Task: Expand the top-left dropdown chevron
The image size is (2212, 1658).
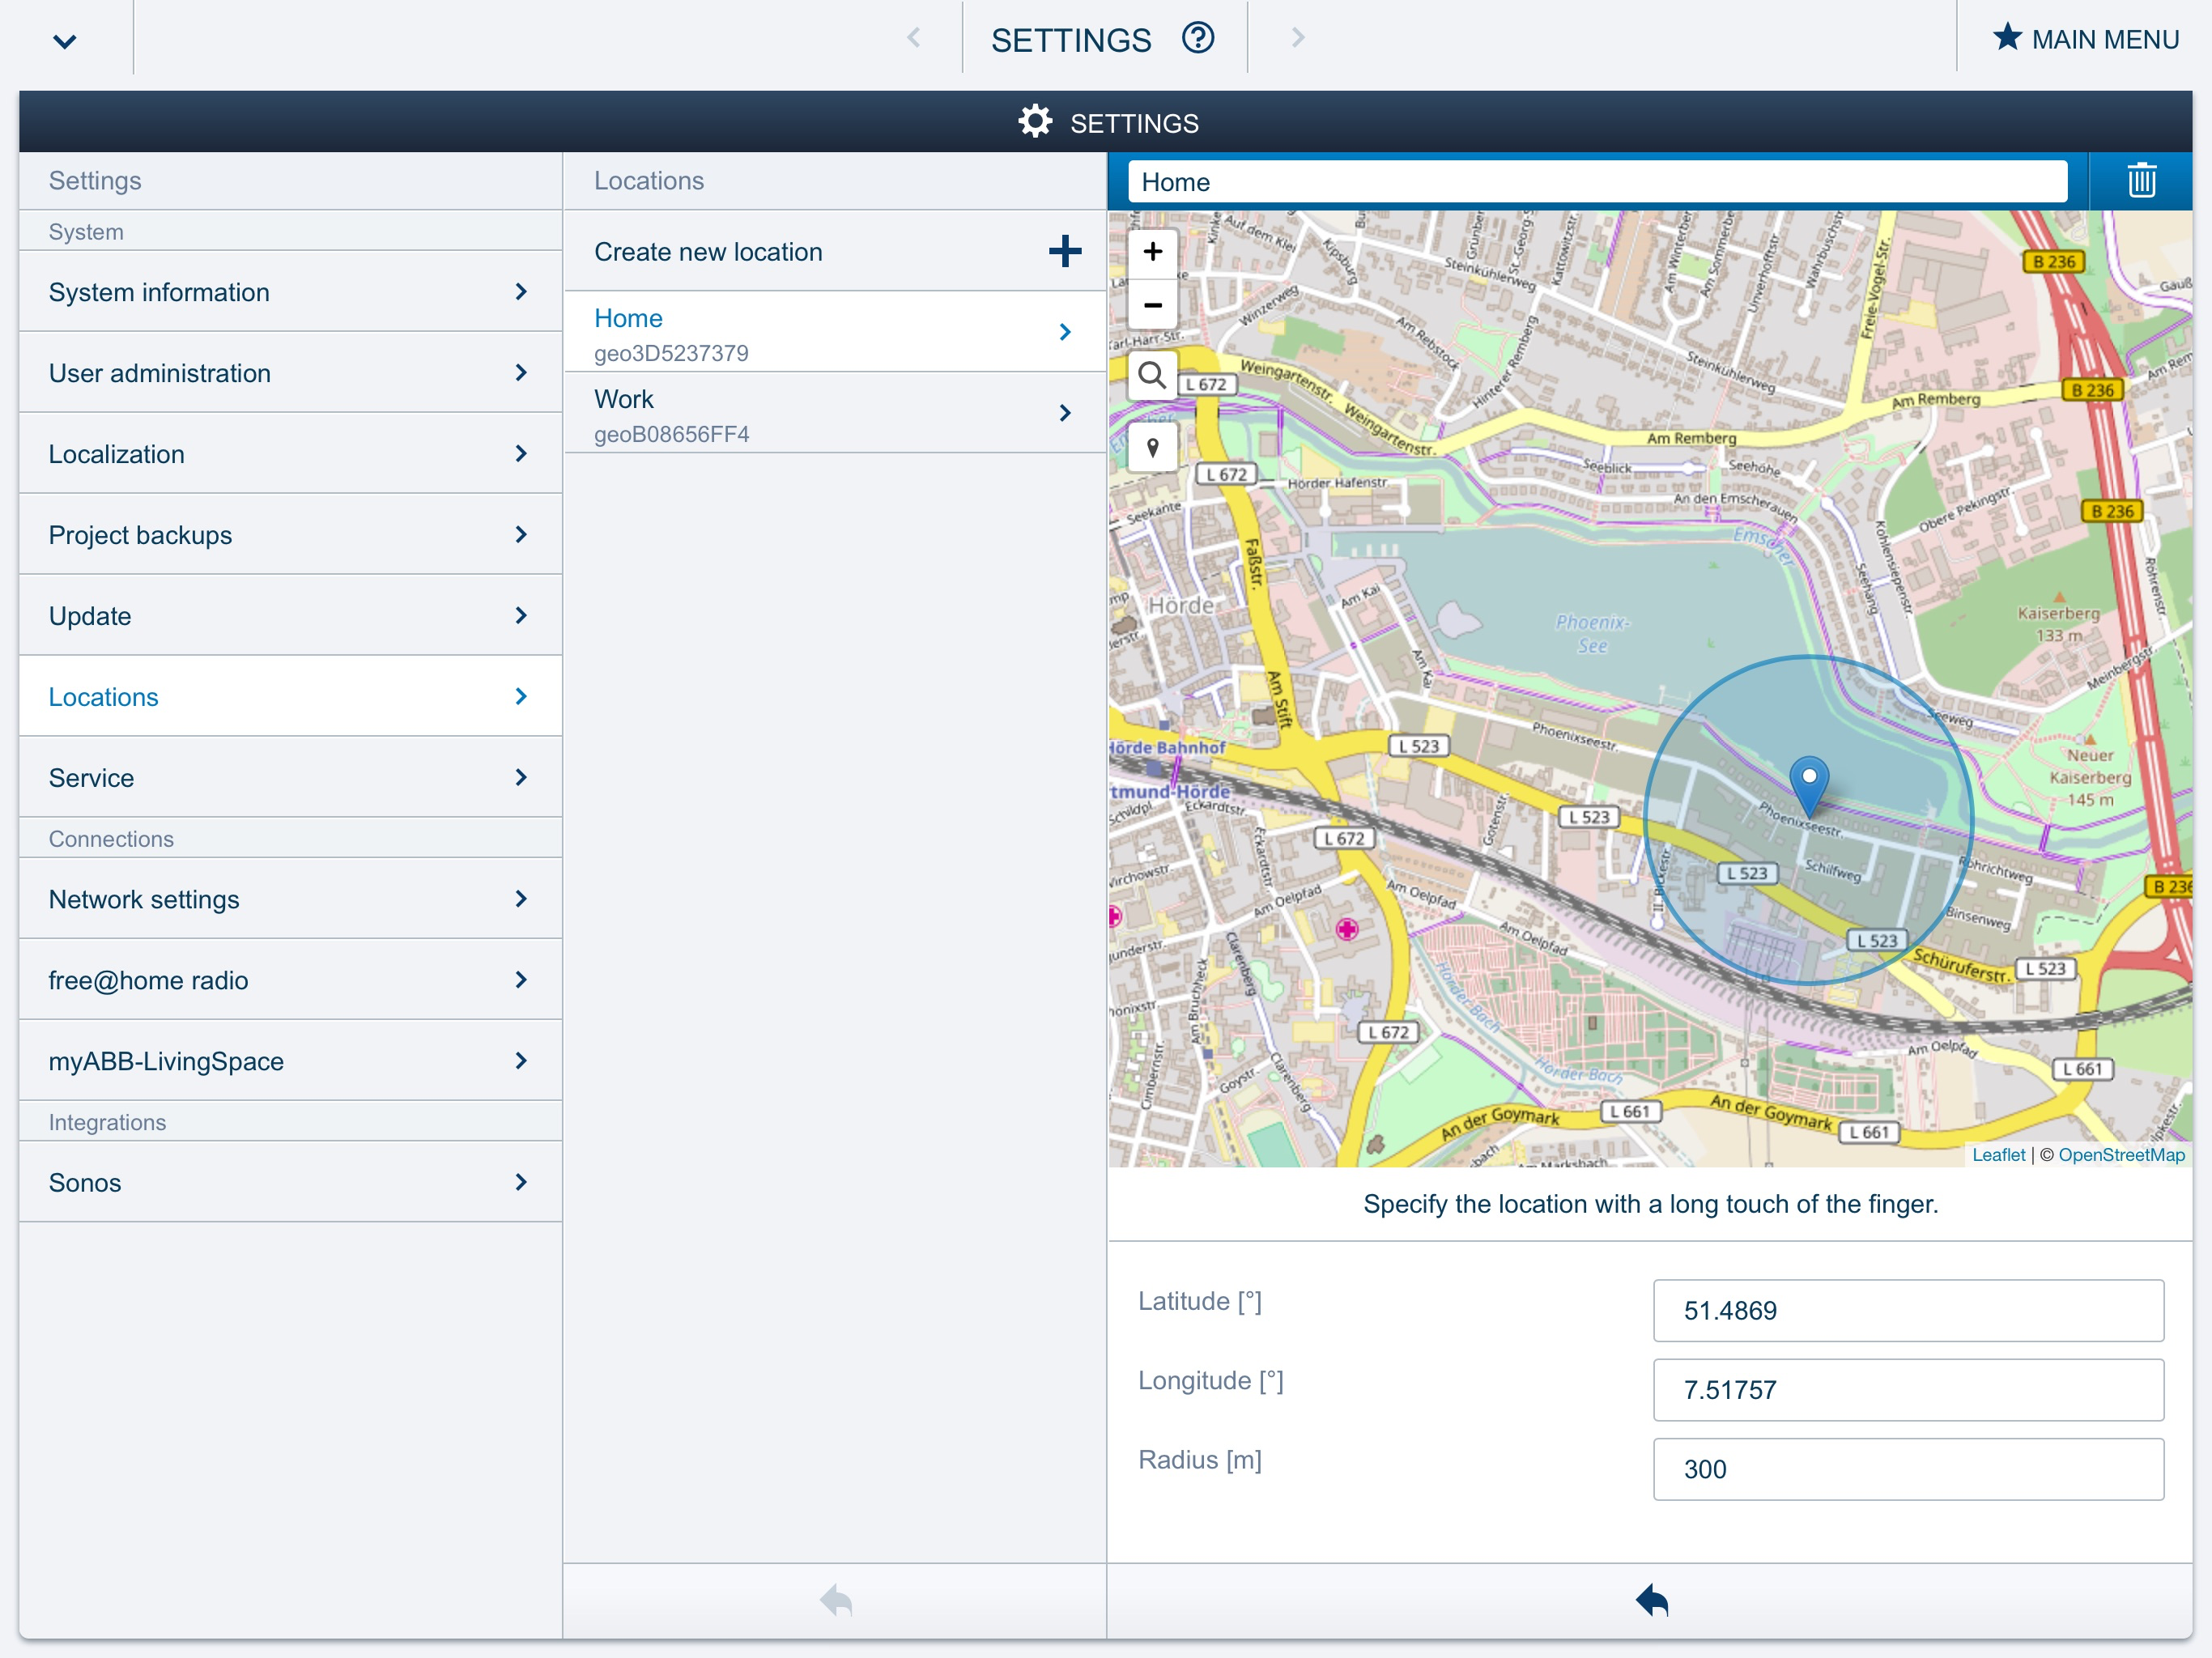Action: (65, 42)
